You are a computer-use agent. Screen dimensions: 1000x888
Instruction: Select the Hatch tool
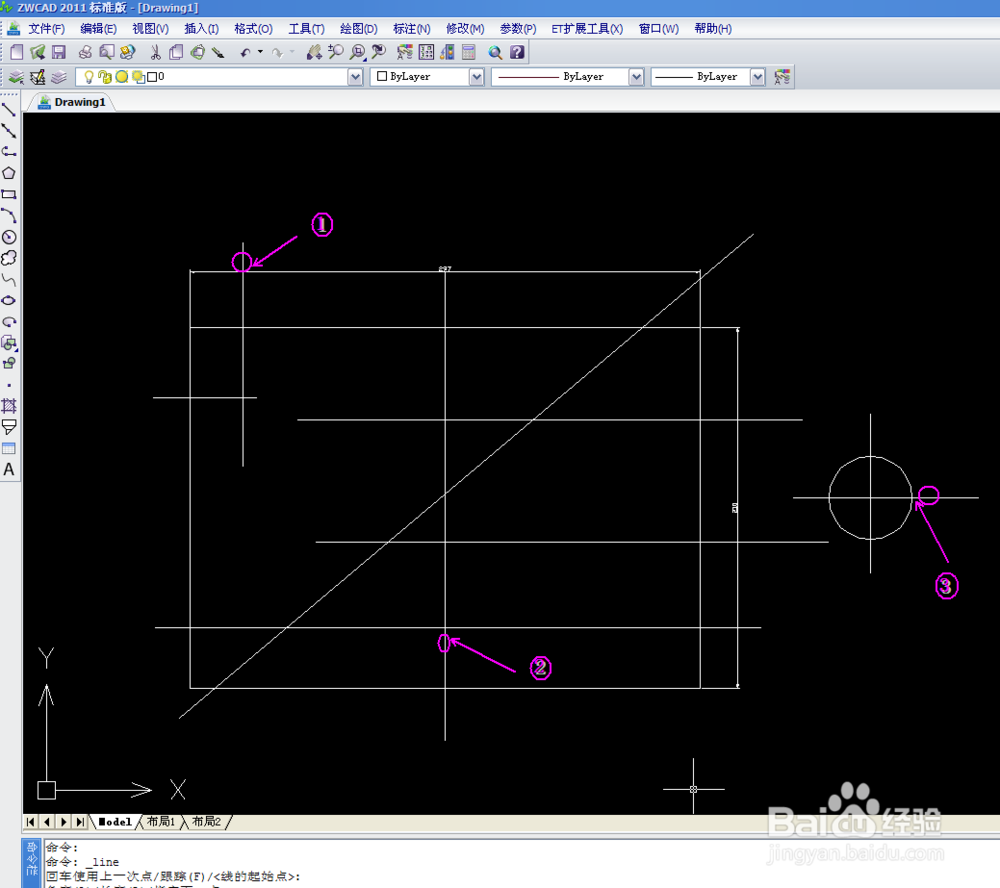coord(9,406)
